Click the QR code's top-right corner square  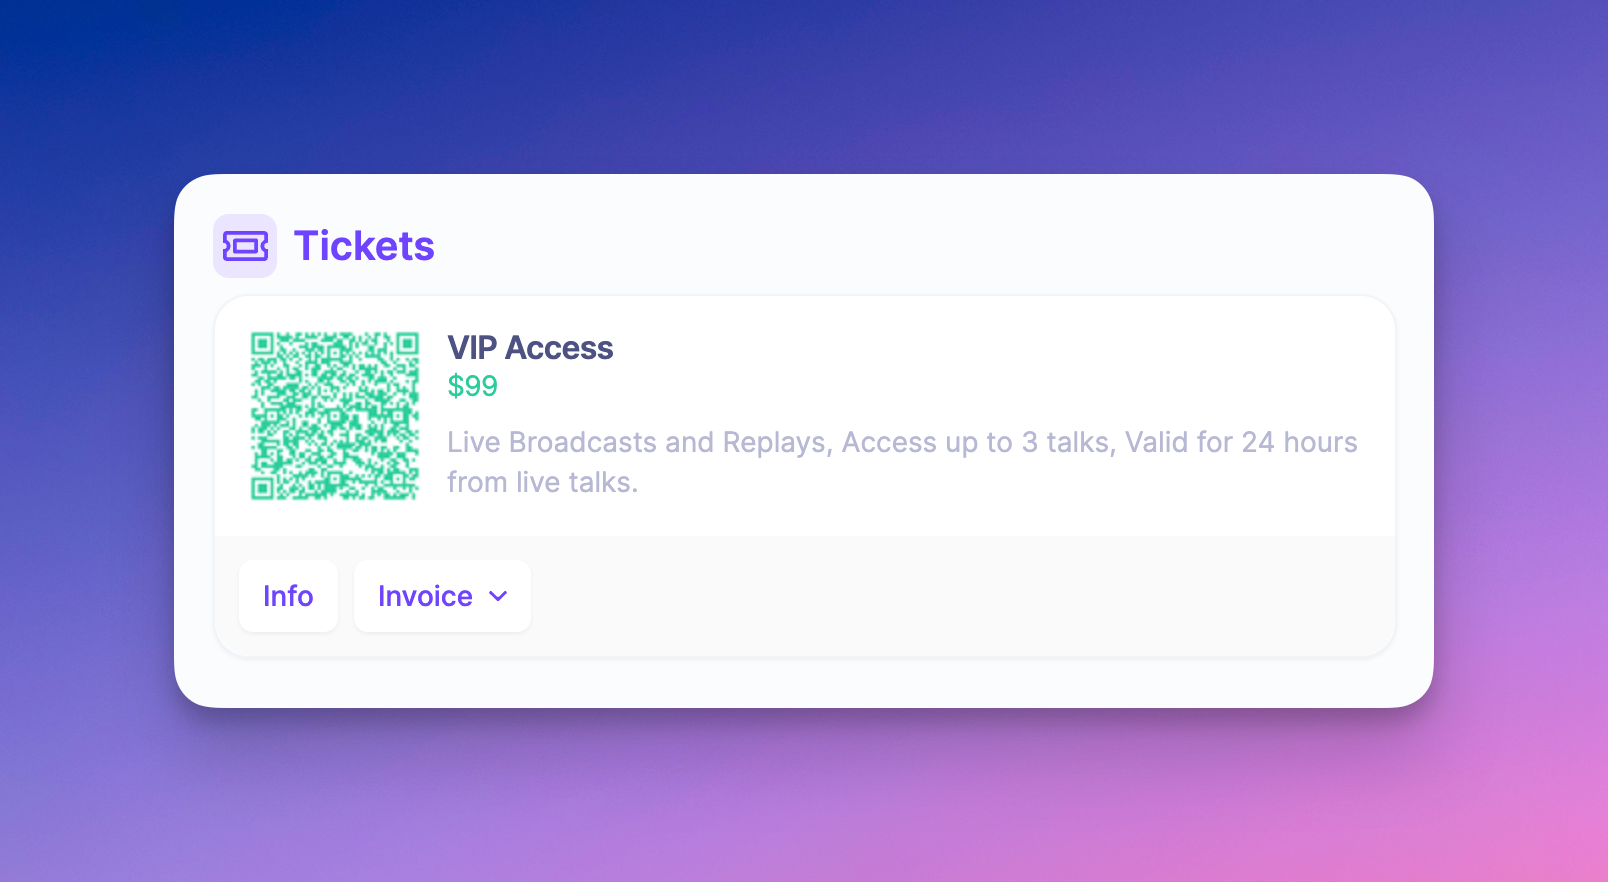[x=407, y=344]
